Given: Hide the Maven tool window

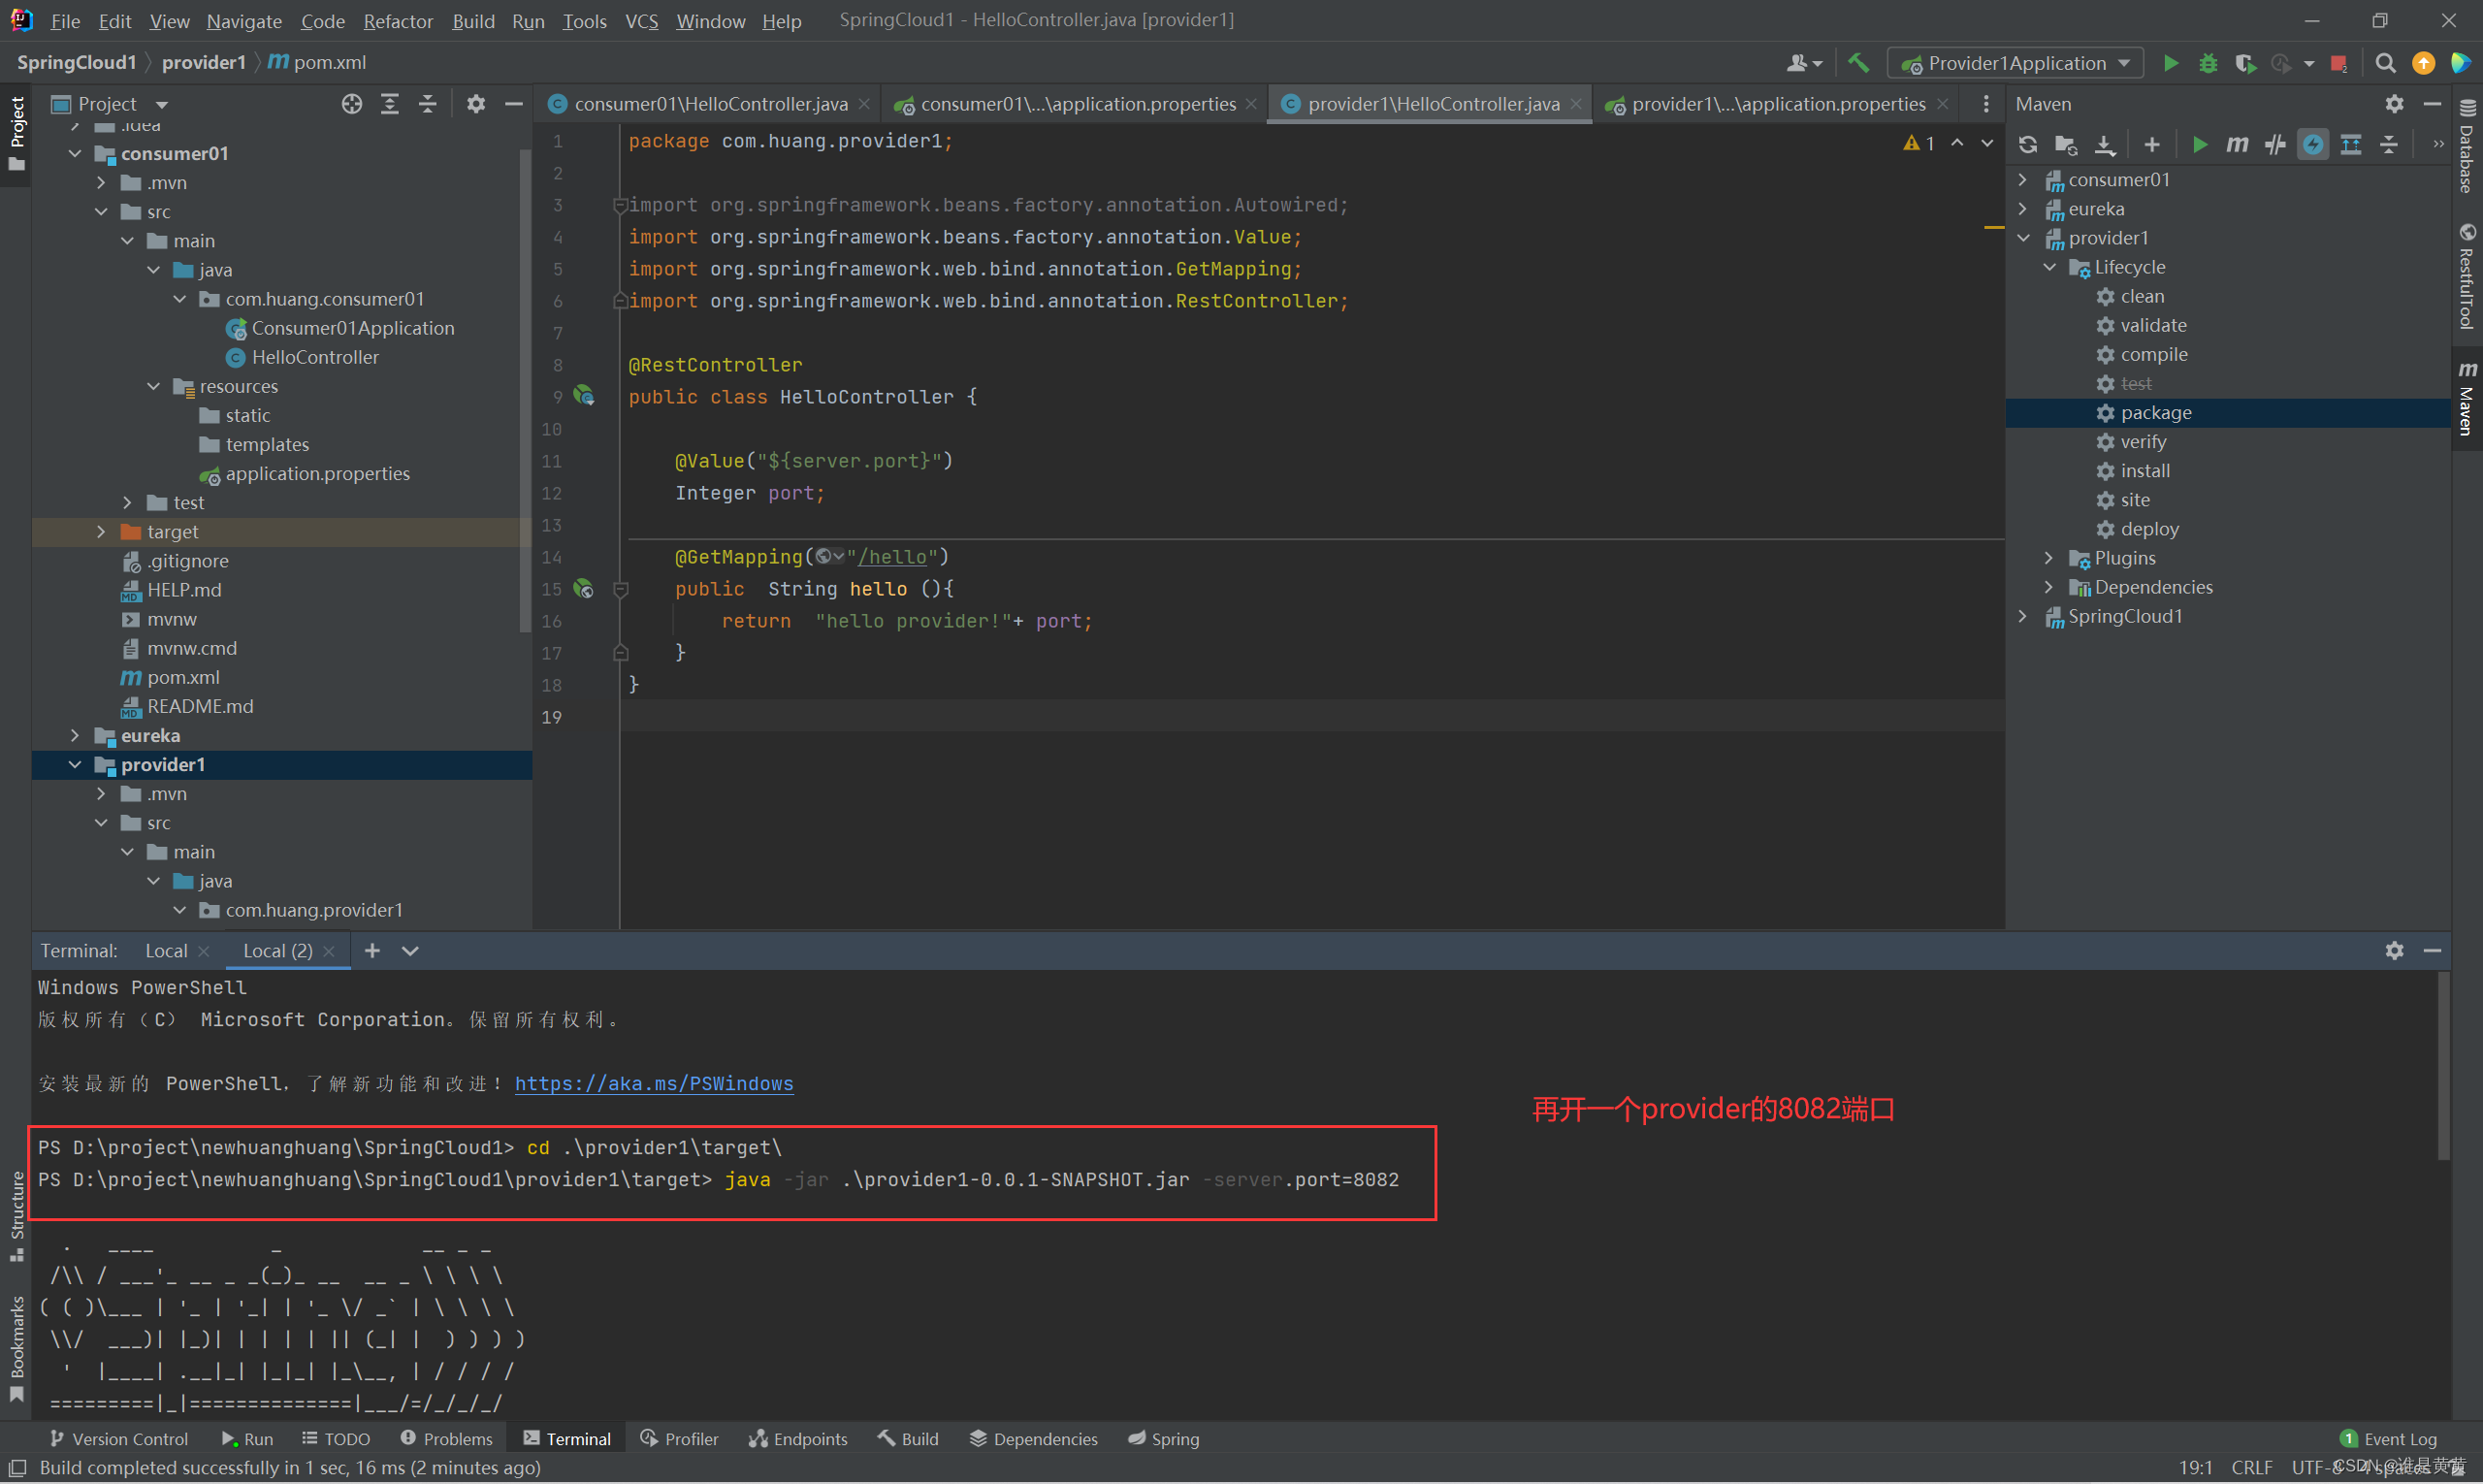Looking at the screenshot, I should [2432, 104].
